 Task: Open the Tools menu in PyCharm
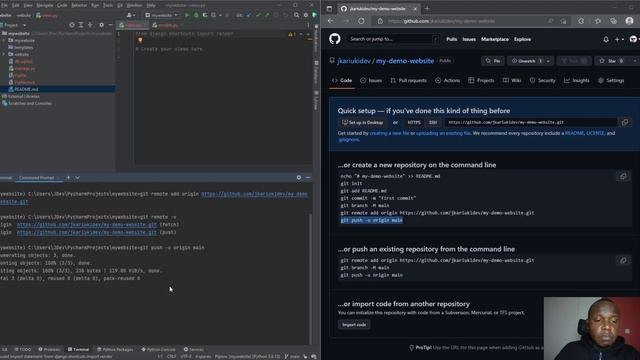[x=108, y=5]
